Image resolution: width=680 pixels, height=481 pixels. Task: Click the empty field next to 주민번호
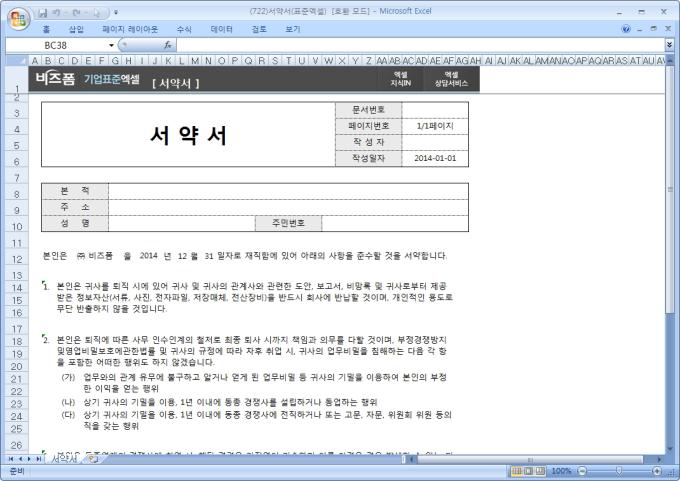(x=395, y=223)
